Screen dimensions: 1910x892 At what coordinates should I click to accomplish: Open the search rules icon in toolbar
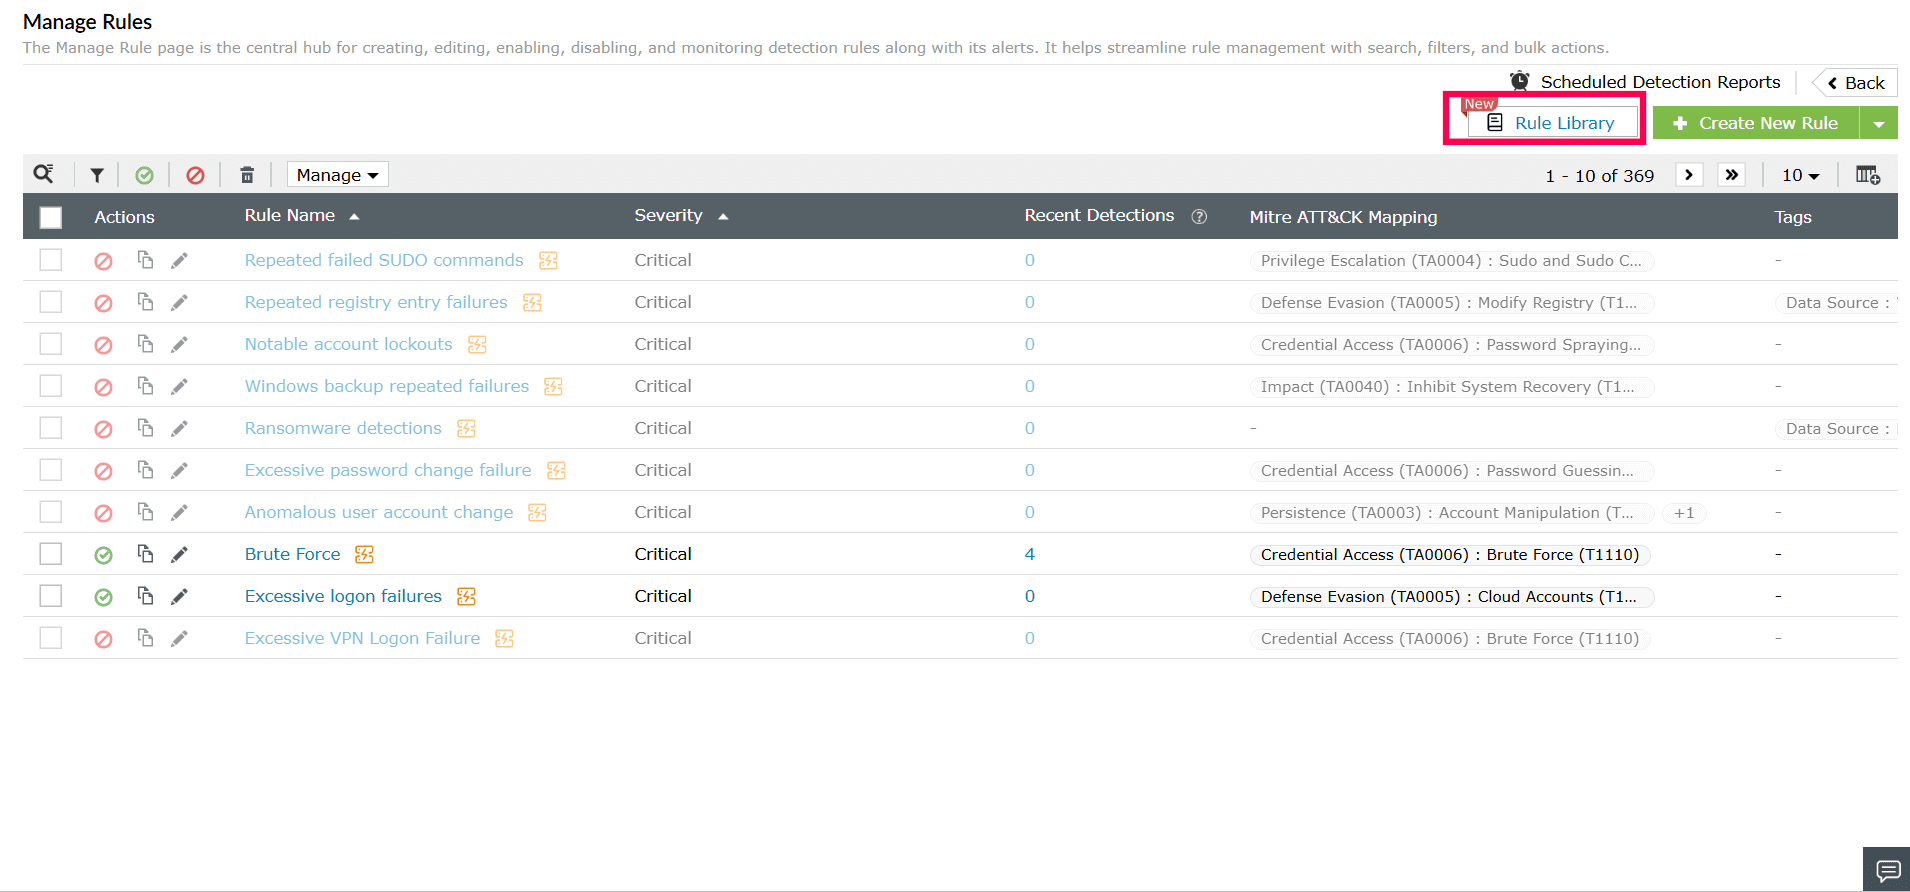point(44,174)
